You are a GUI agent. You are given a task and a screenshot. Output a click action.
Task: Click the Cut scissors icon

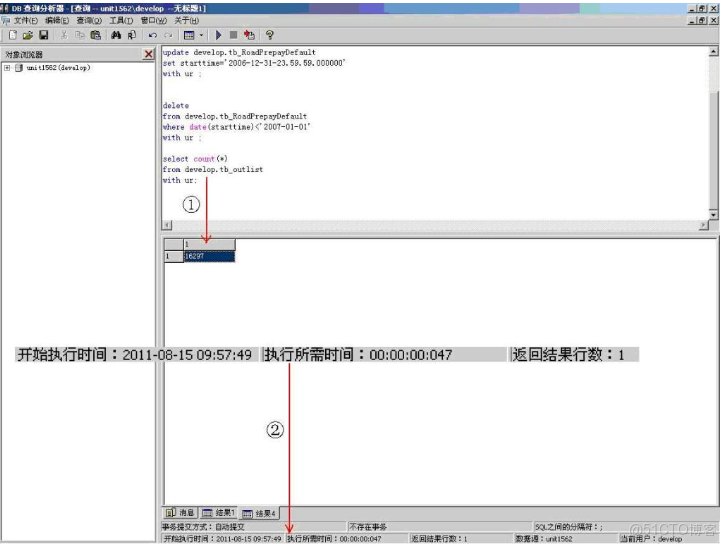pos(64,35)
